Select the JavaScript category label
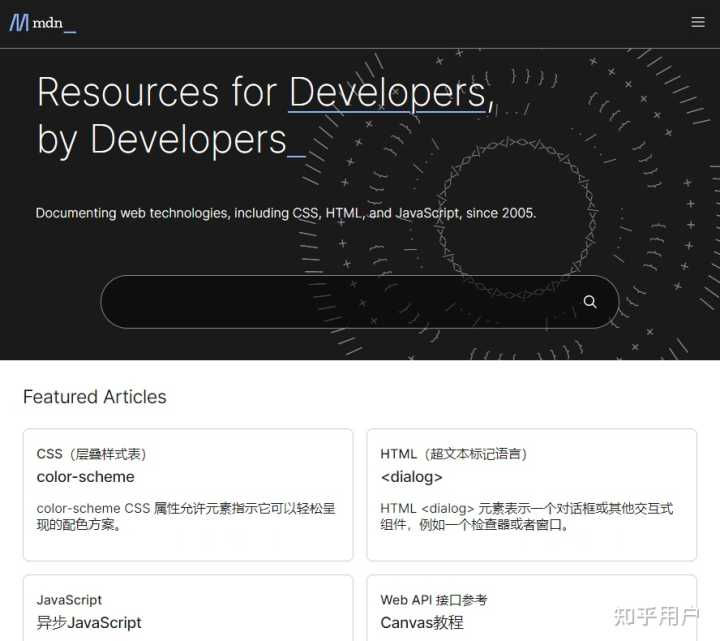Screen dimensions: 720x641 [69, 600]
